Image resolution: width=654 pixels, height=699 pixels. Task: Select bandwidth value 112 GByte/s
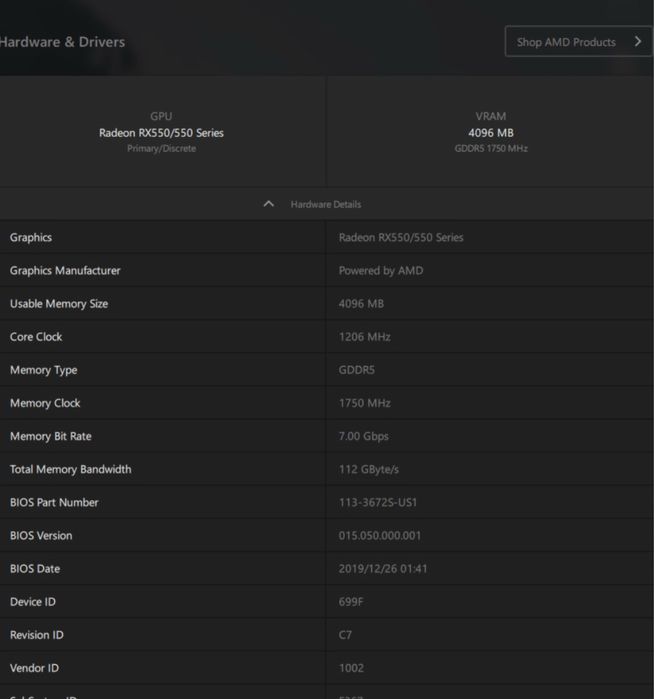pyautogui.click(x=369, y=469)
